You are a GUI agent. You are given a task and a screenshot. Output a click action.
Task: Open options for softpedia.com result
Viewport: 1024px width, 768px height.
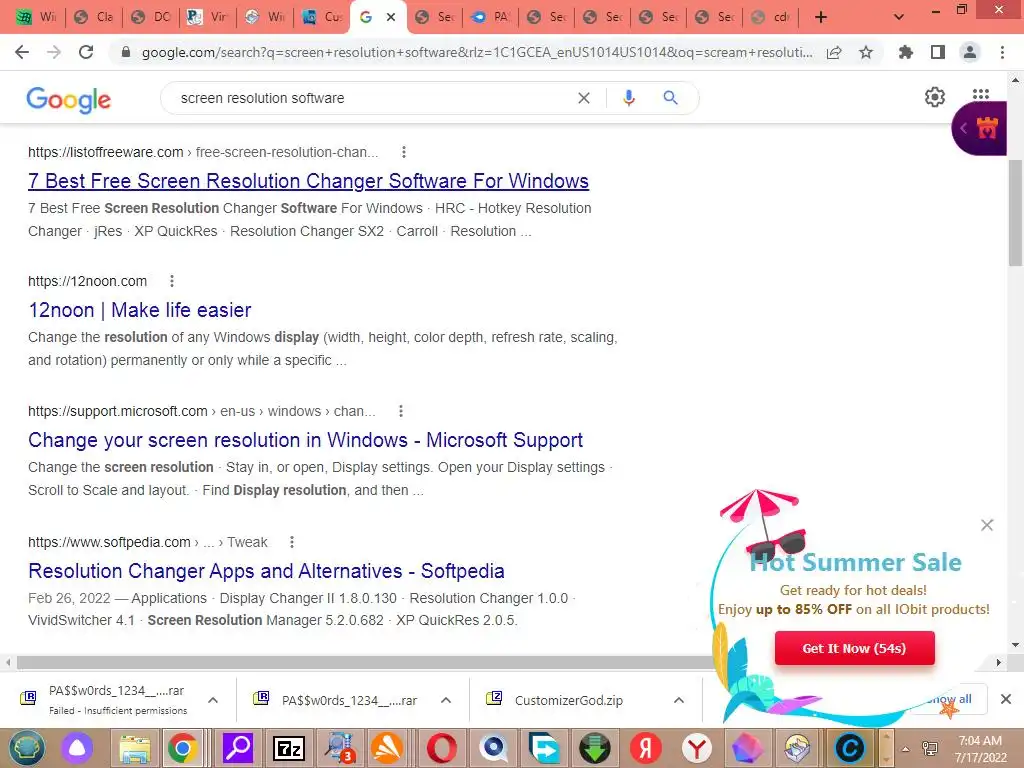tap(292, 542)
